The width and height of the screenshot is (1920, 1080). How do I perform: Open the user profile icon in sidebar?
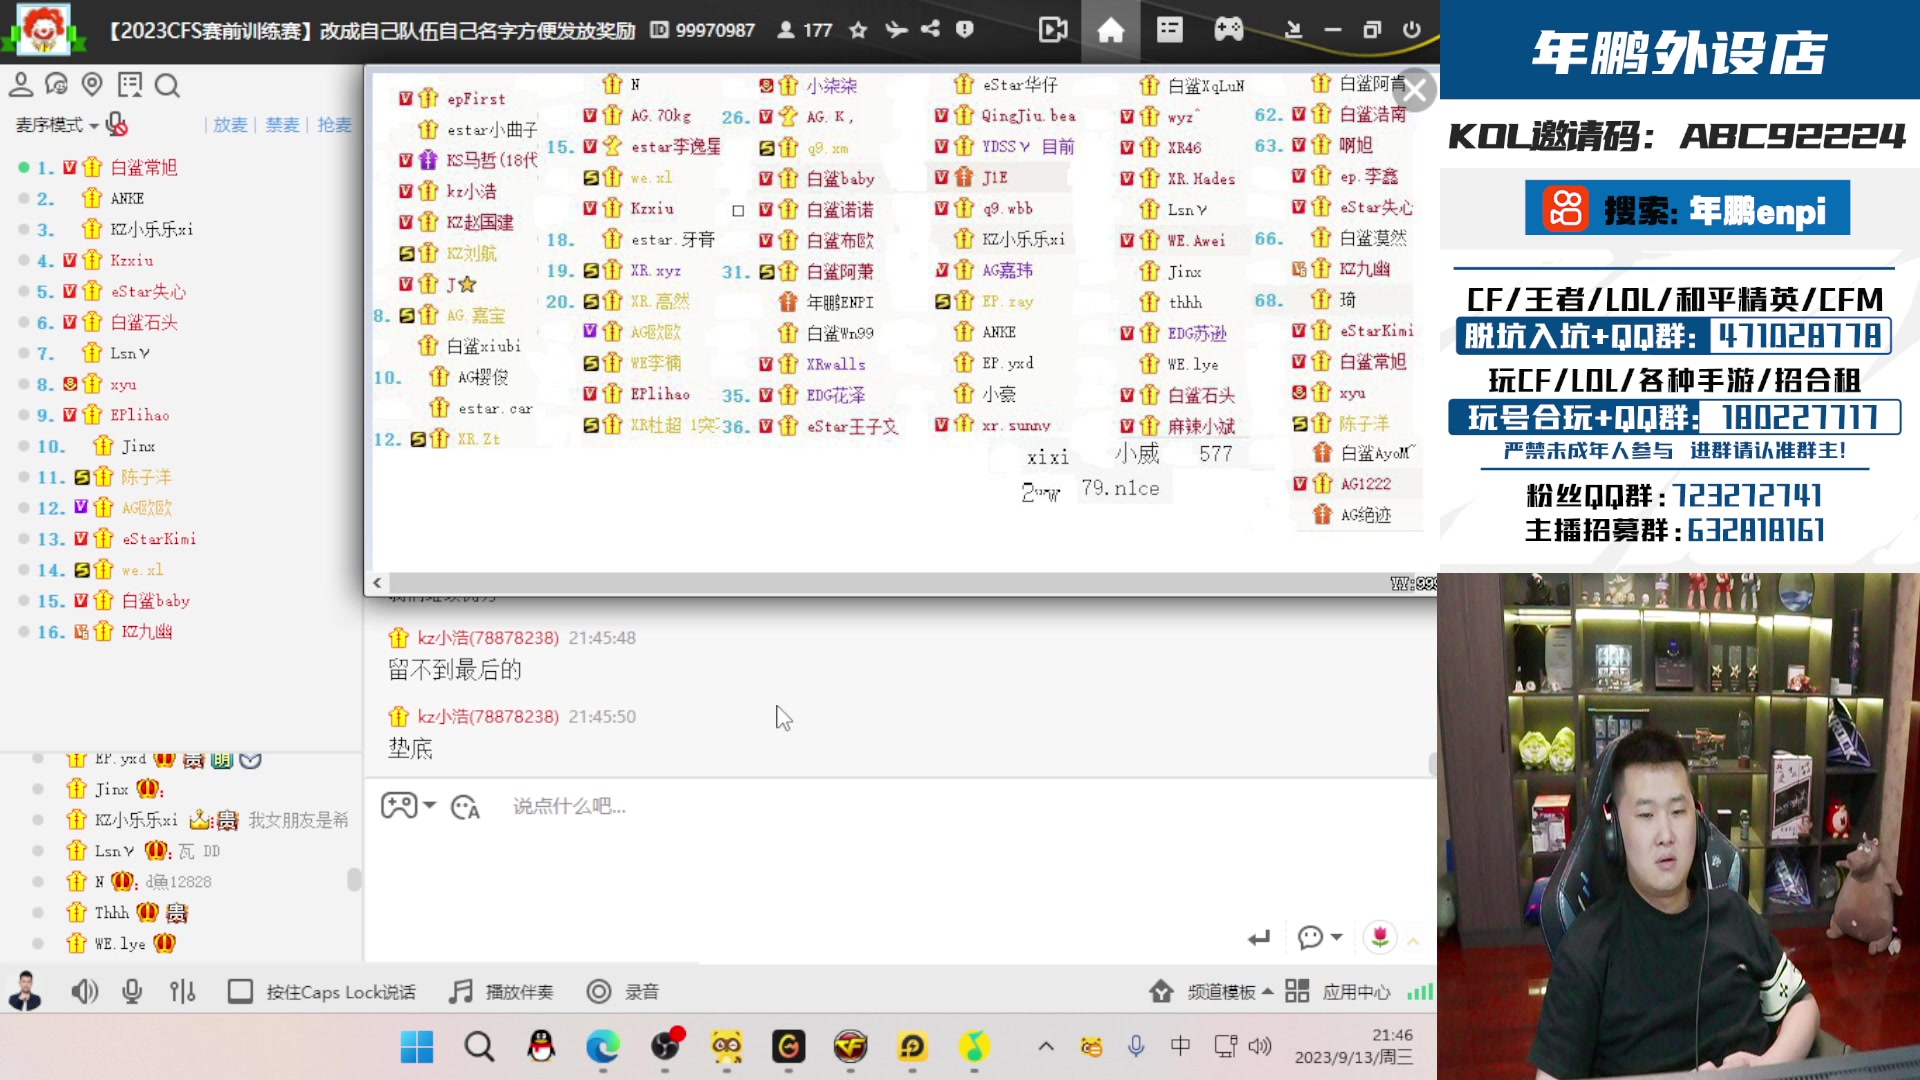pyautogui.click(x=21, y=85)
